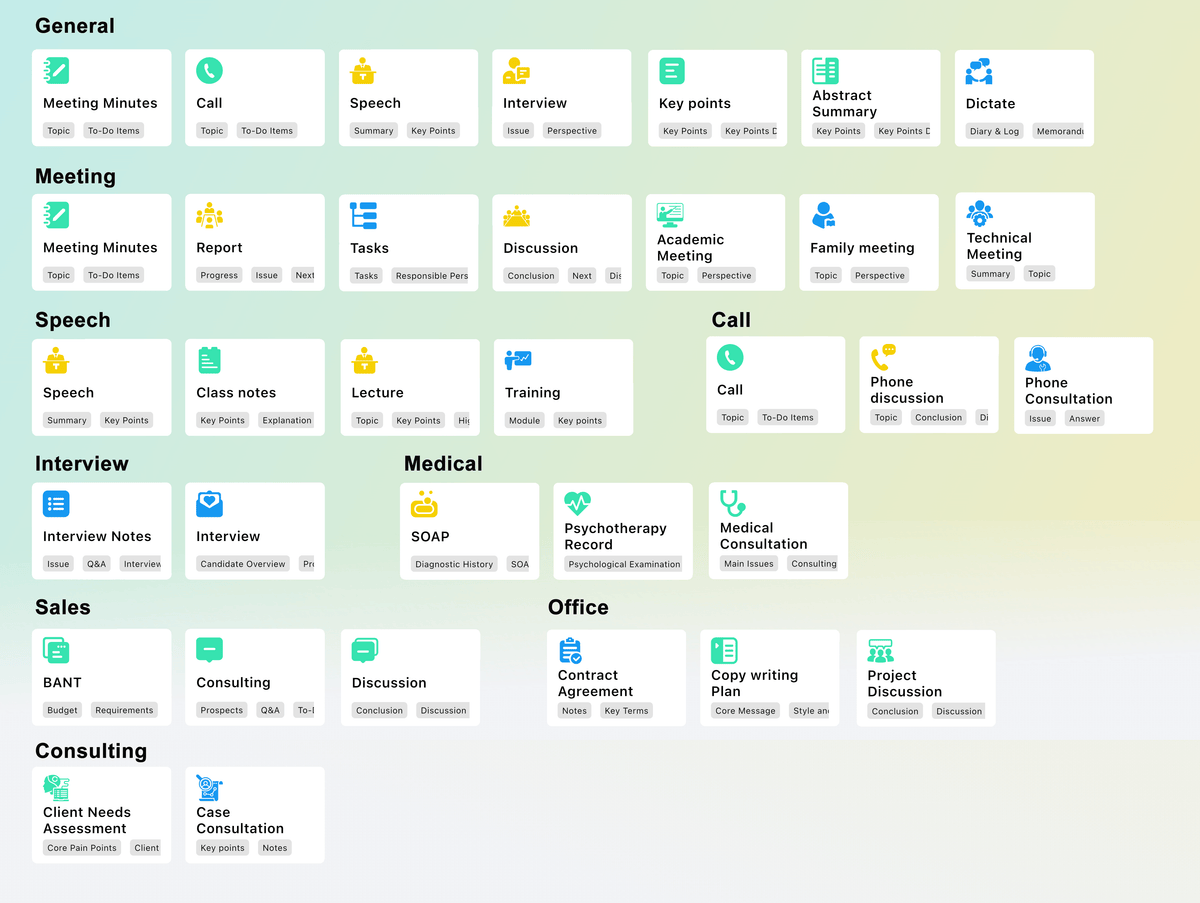Click the Training presenter icon
The image size is (1200, 903).
[x=518, y=360]
